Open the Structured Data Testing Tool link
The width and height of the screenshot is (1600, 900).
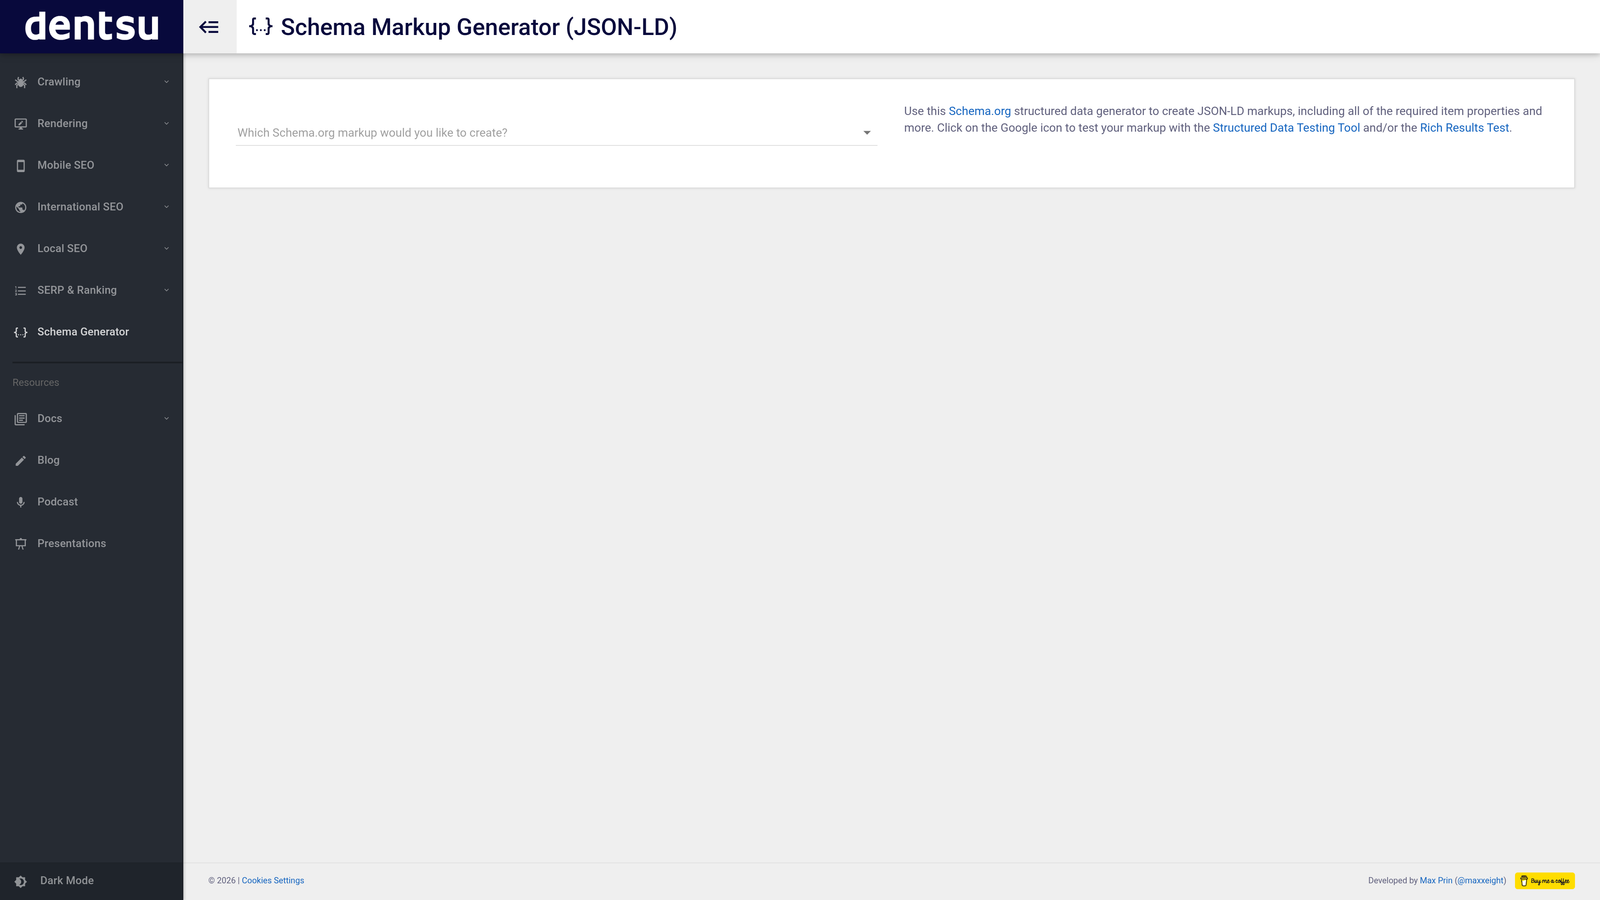tap(1286, 127)
